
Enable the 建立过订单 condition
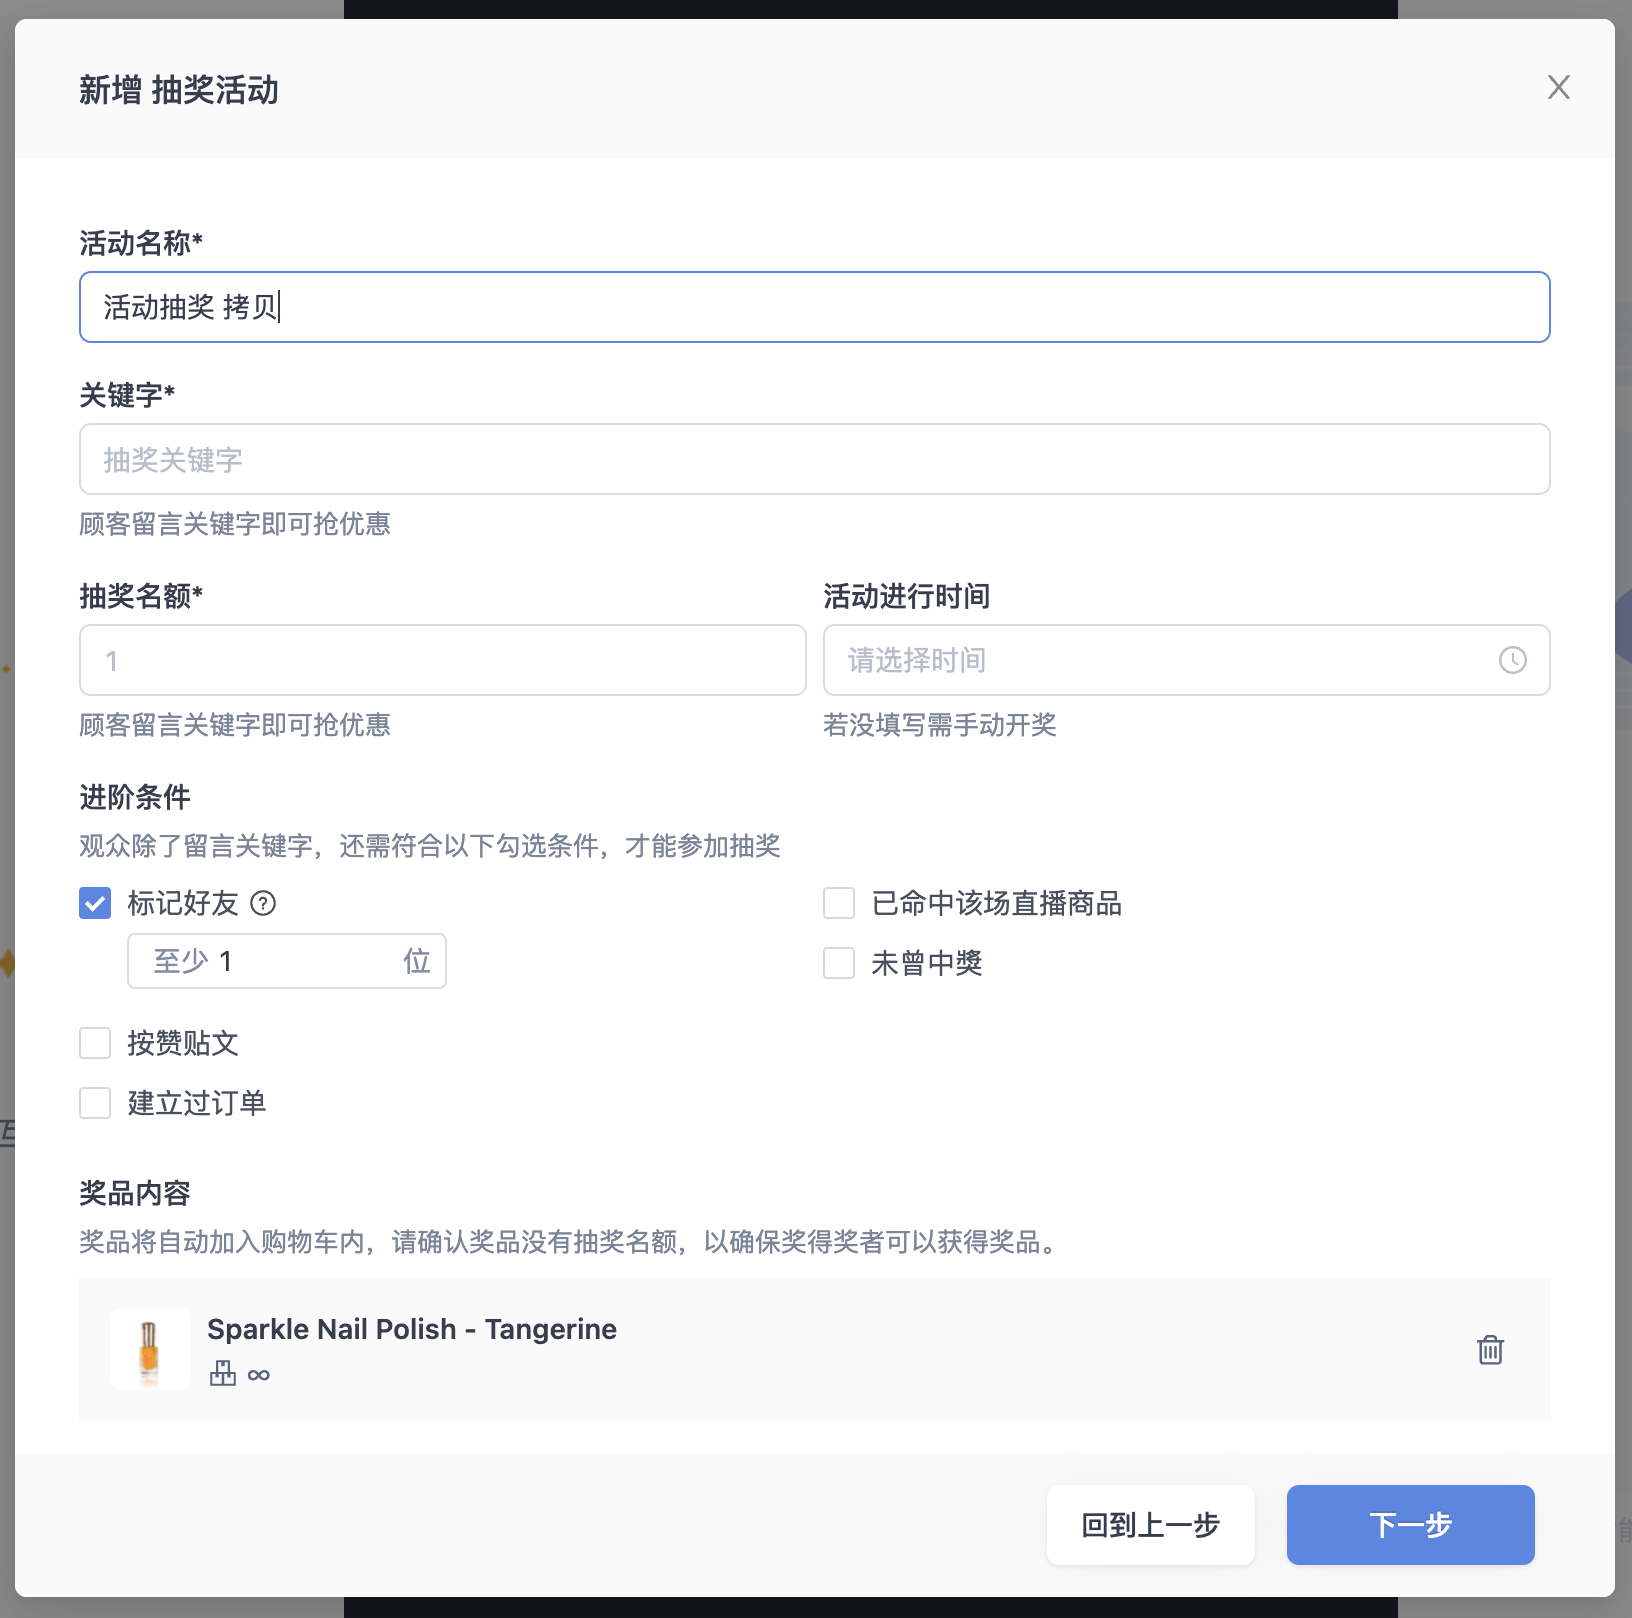point(95,1103)
